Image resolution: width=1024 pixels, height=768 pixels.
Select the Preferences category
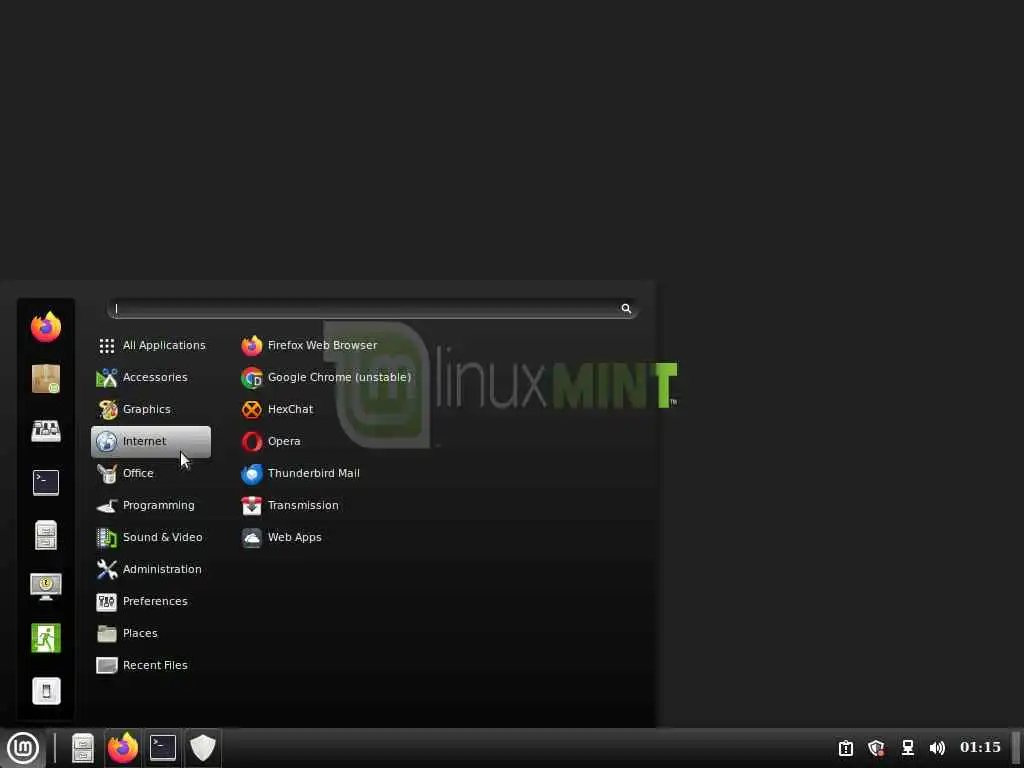coord(151,601)
